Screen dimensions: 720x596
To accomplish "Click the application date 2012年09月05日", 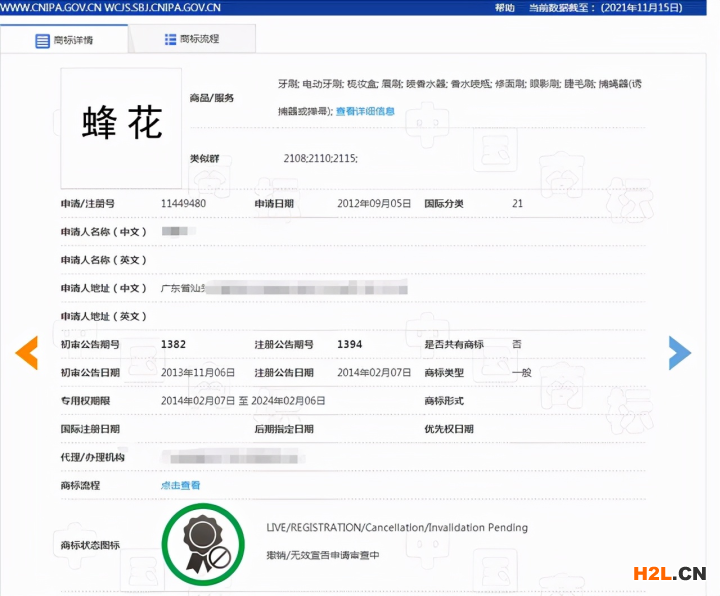I will [374, 203].
